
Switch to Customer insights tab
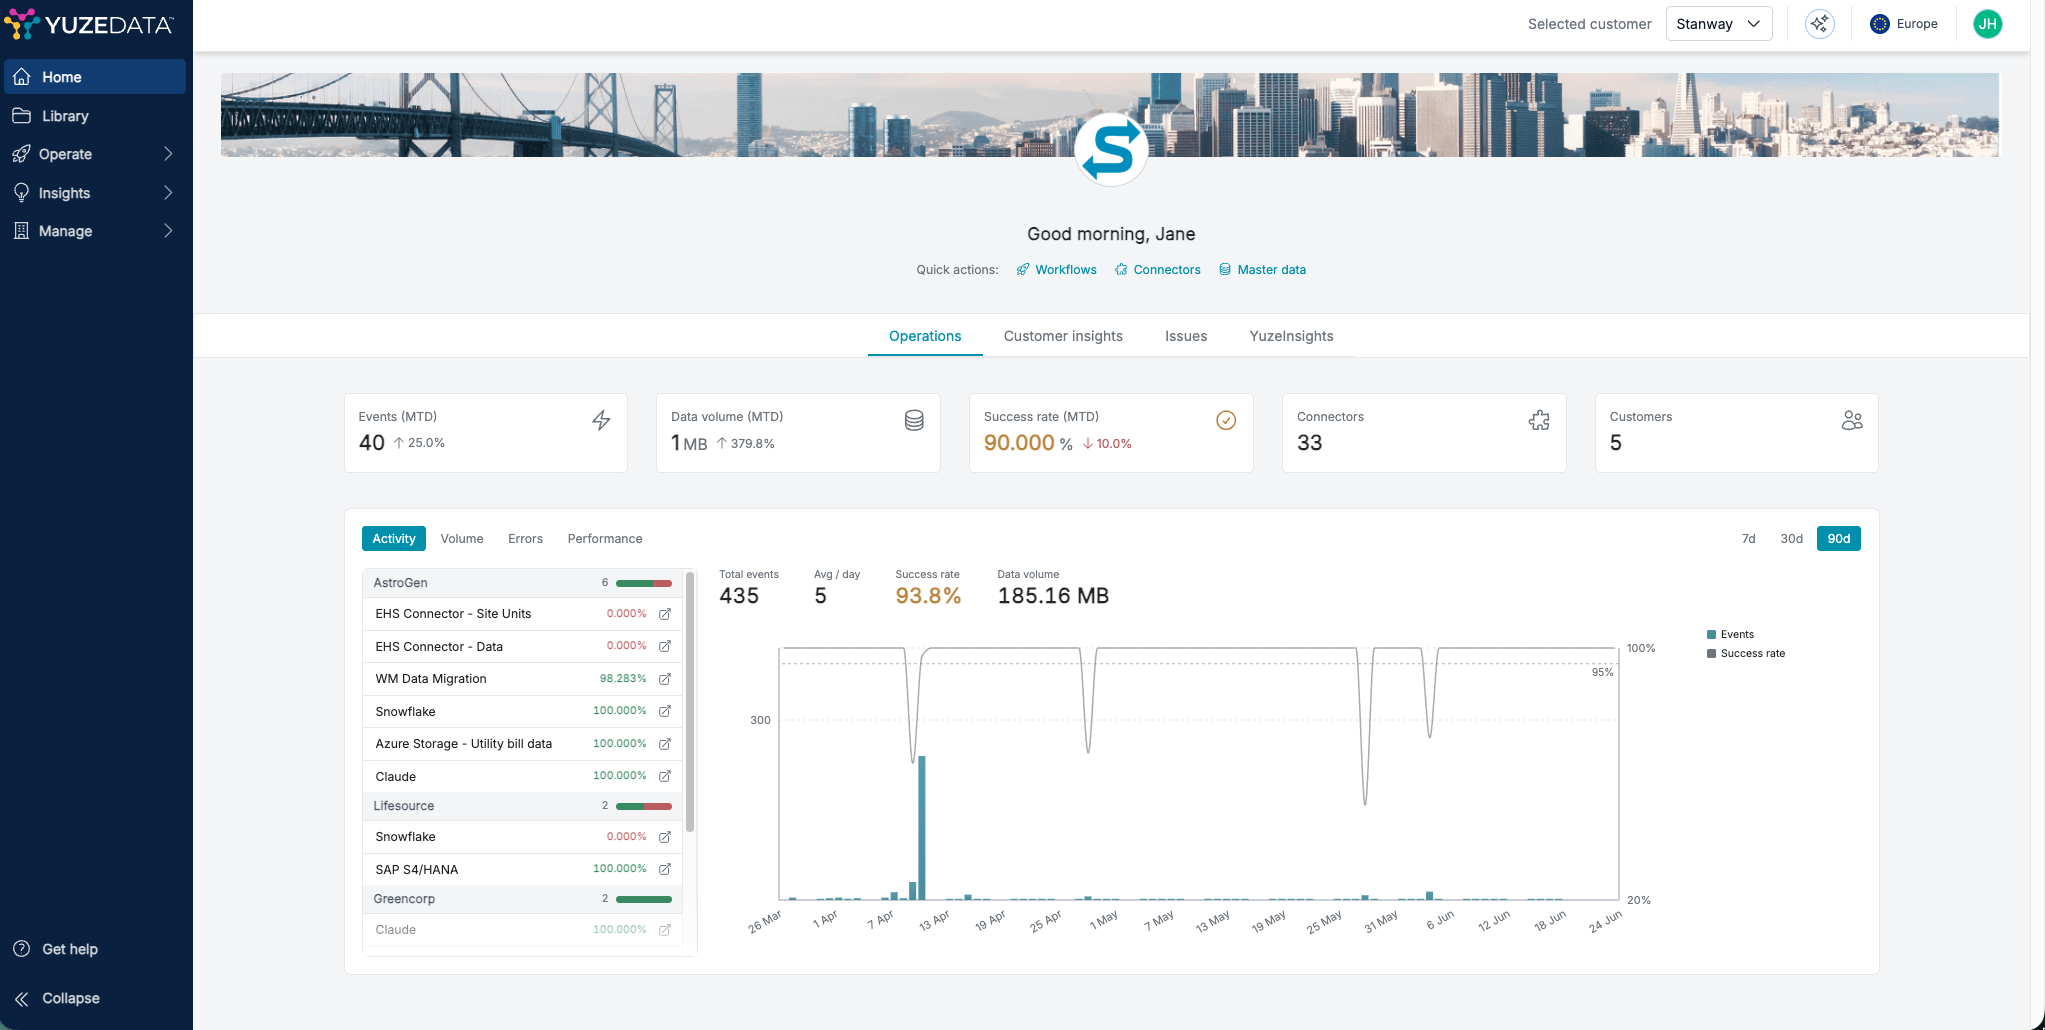click(1063, 336)
